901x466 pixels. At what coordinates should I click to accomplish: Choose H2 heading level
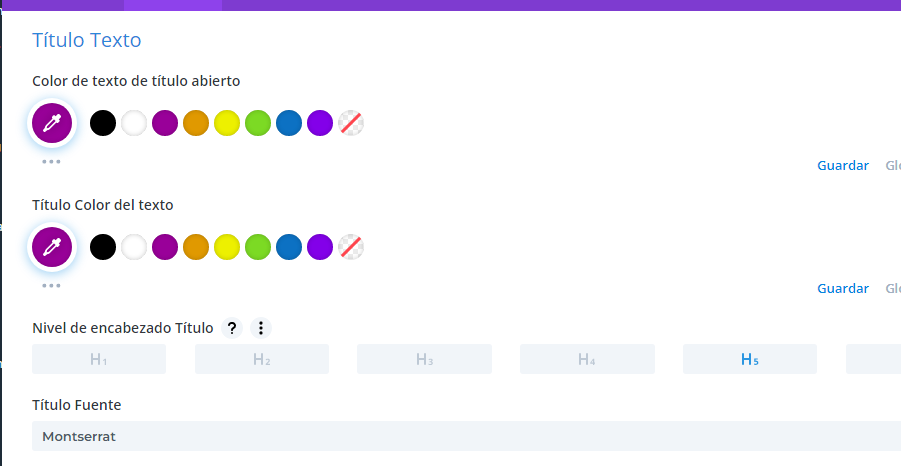(x=262, y=359)
